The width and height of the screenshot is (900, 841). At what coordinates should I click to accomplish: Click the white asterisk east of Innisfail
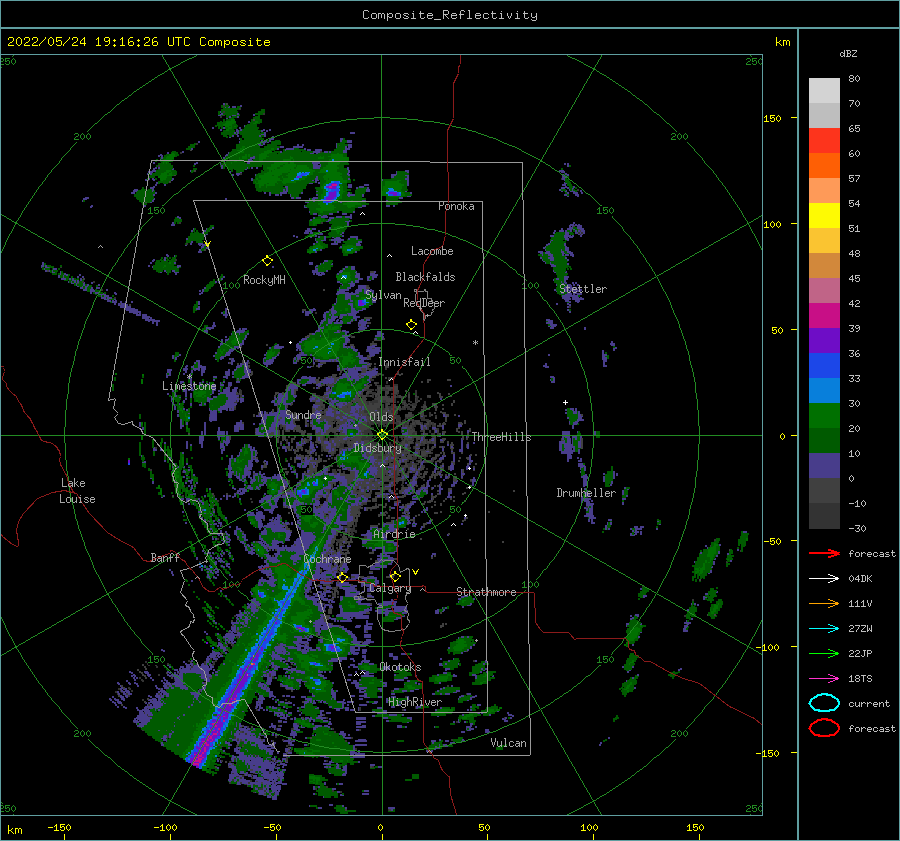pos(475,343)
